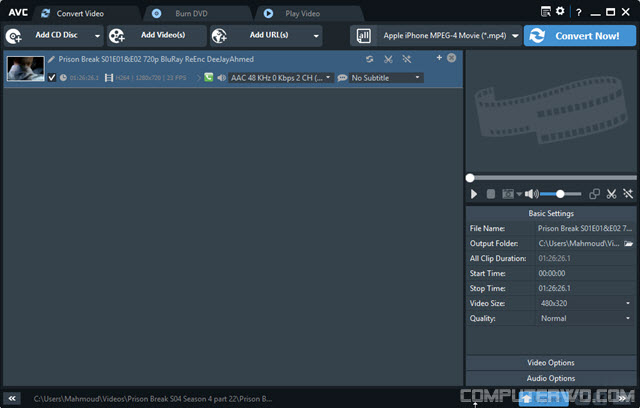Browse the output folder with the folder icon

628,244
